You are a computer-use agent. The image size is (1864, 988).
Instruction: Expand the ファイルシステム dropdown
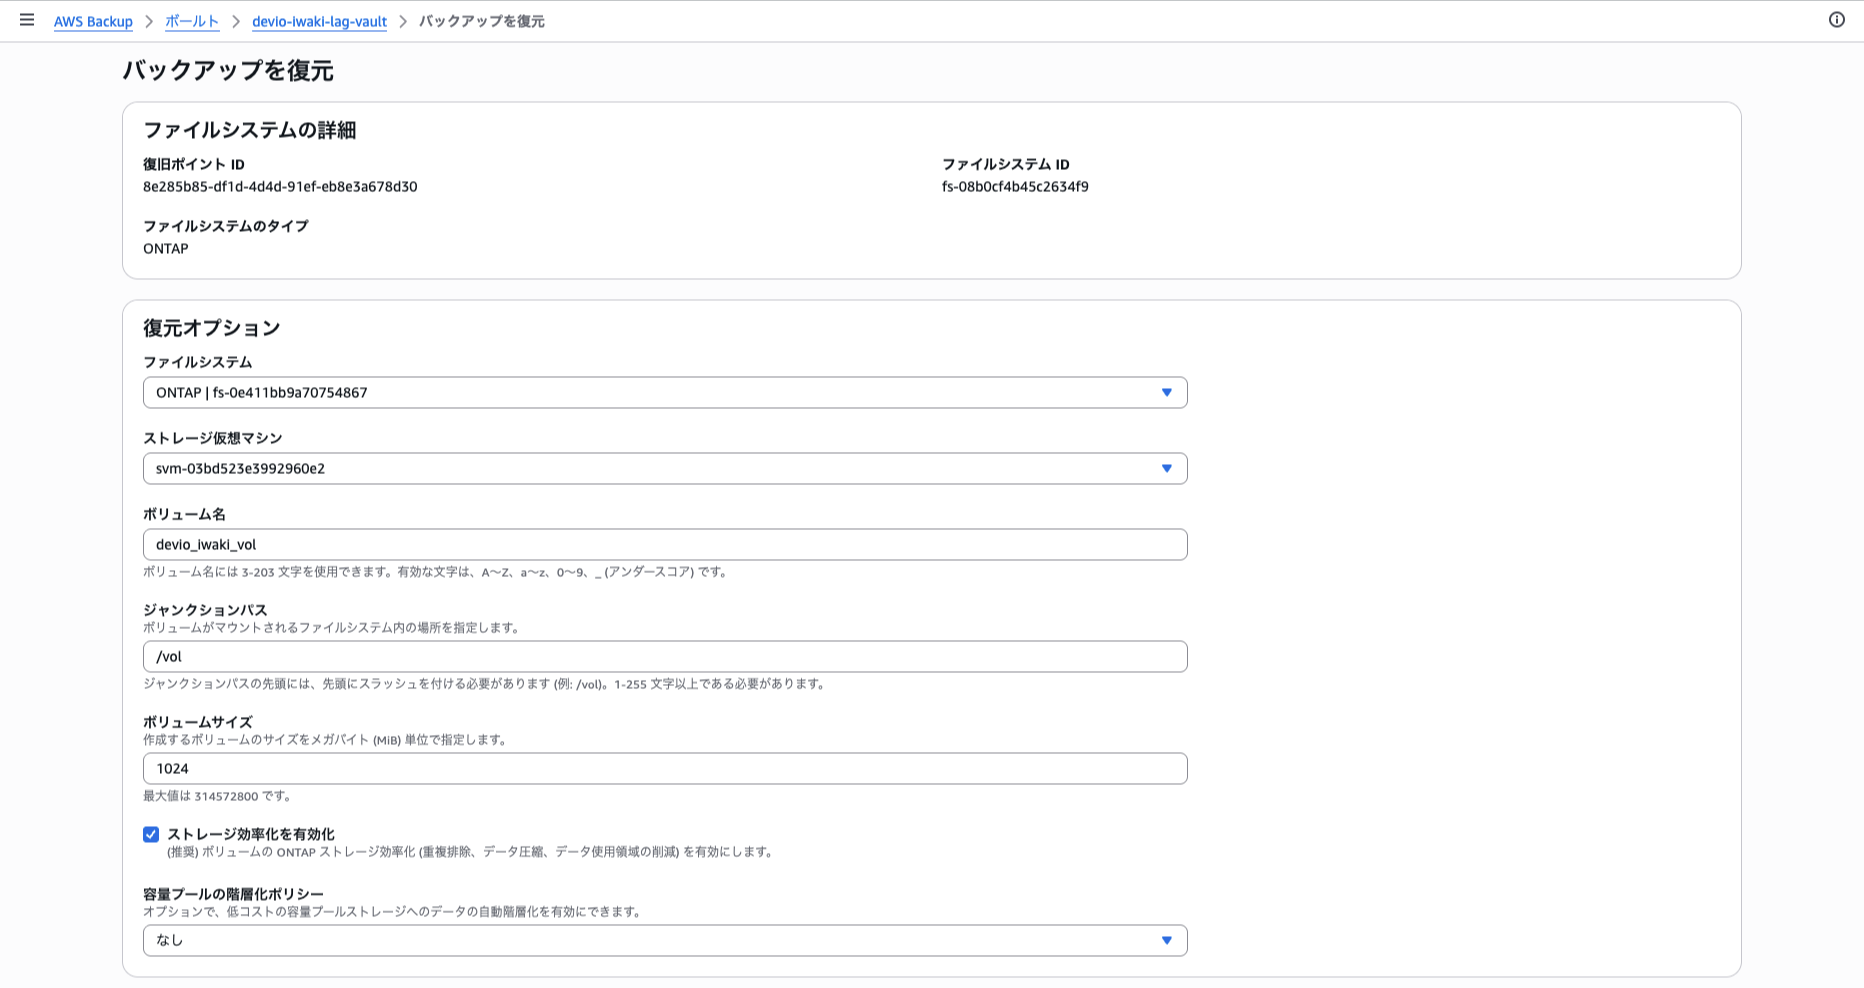tap(665, 392)
